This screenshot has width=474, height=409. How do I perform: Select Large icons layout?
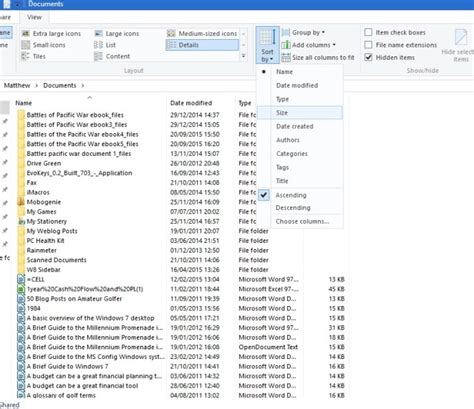[116, 34]
